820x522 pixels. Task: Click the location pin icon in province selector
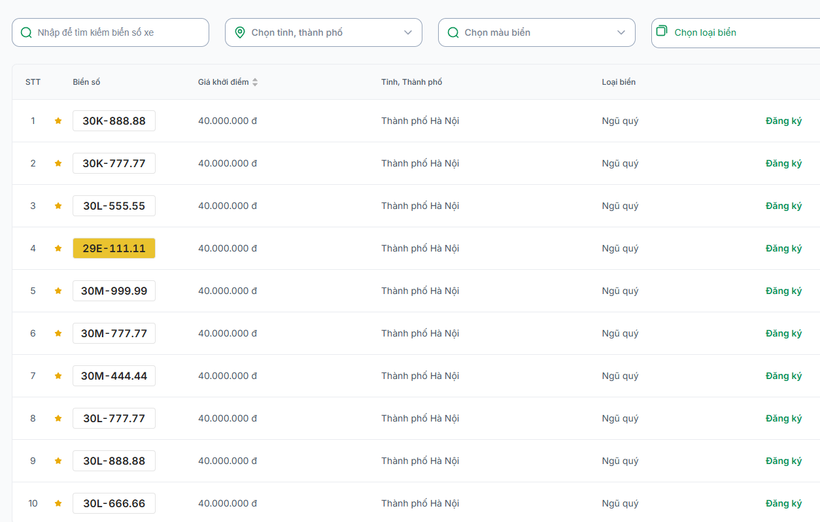click(240, 33)
